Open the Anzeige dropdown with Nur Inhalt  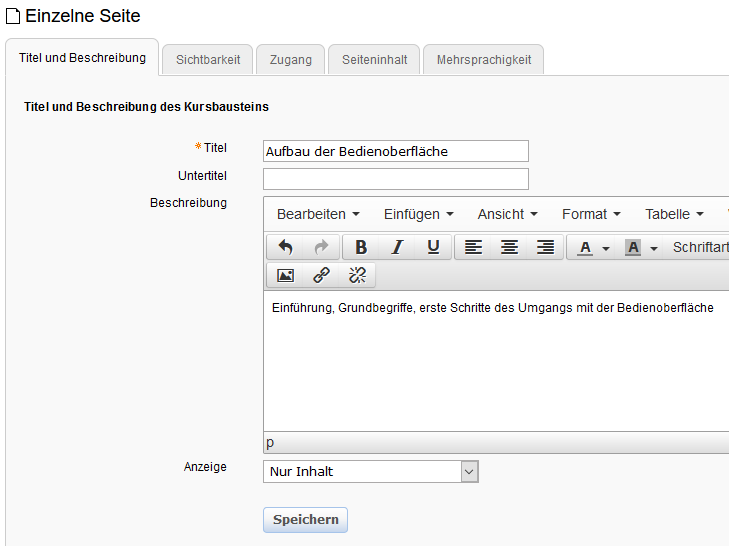pos(371,471)
